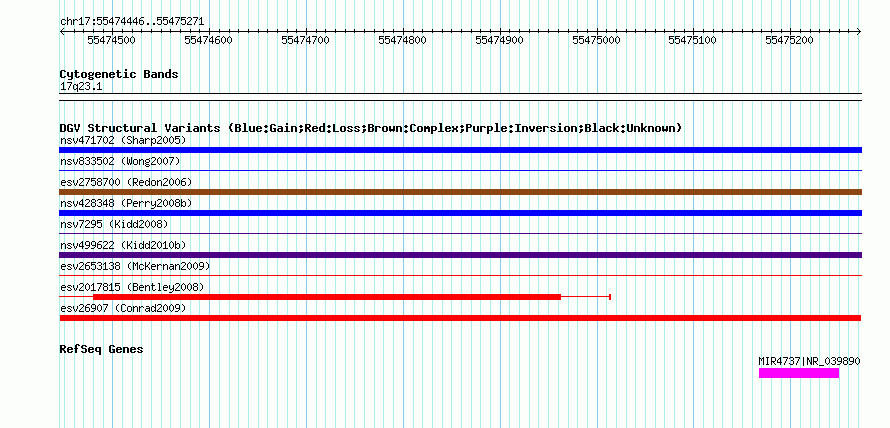The height and width of the screenshot is (428, 890).
Task: Click the thin purple line under nsv7295
Action: (460, 233)
